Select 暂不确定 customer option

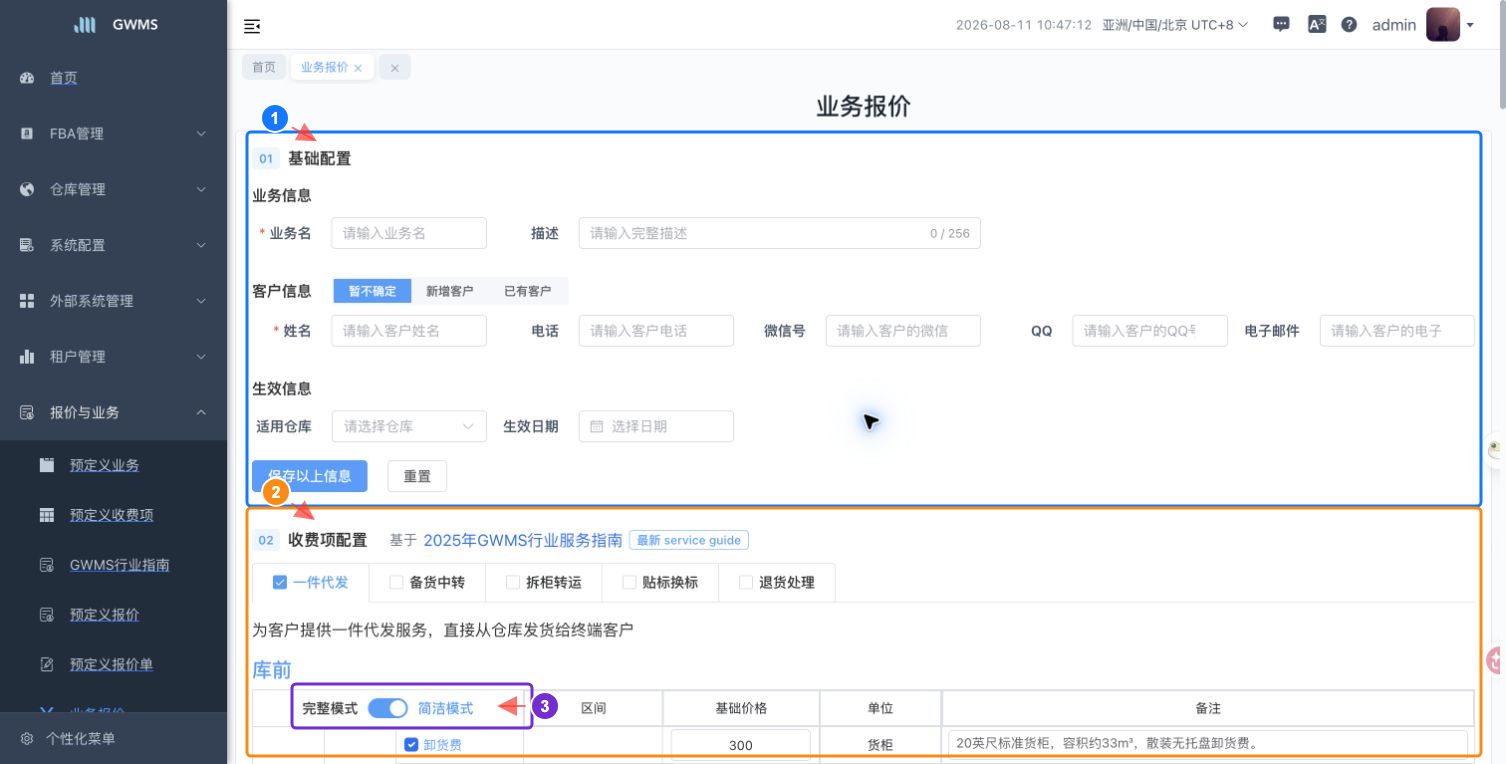[x=372, y=291]
